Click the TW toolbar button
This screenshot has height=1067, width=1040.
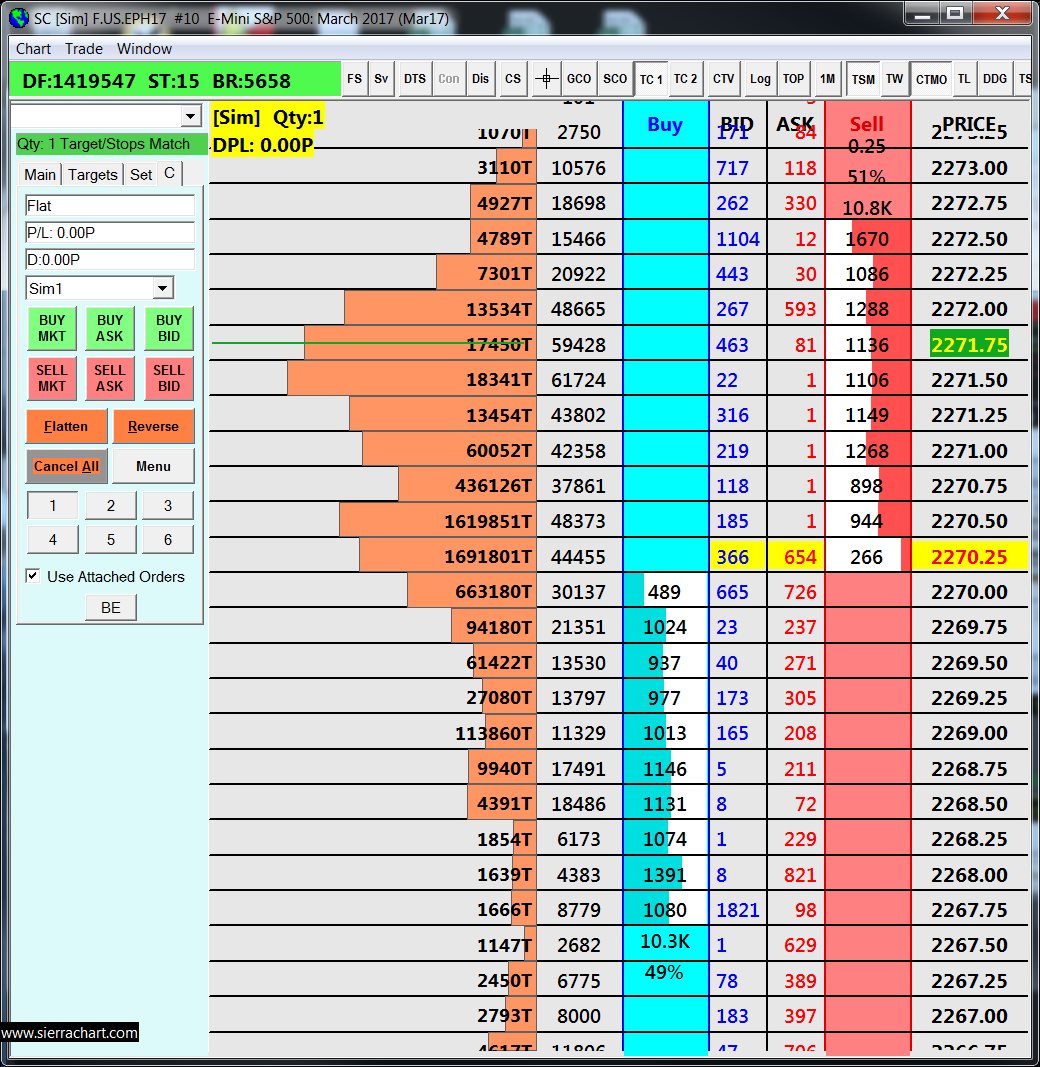pos(894,79)
